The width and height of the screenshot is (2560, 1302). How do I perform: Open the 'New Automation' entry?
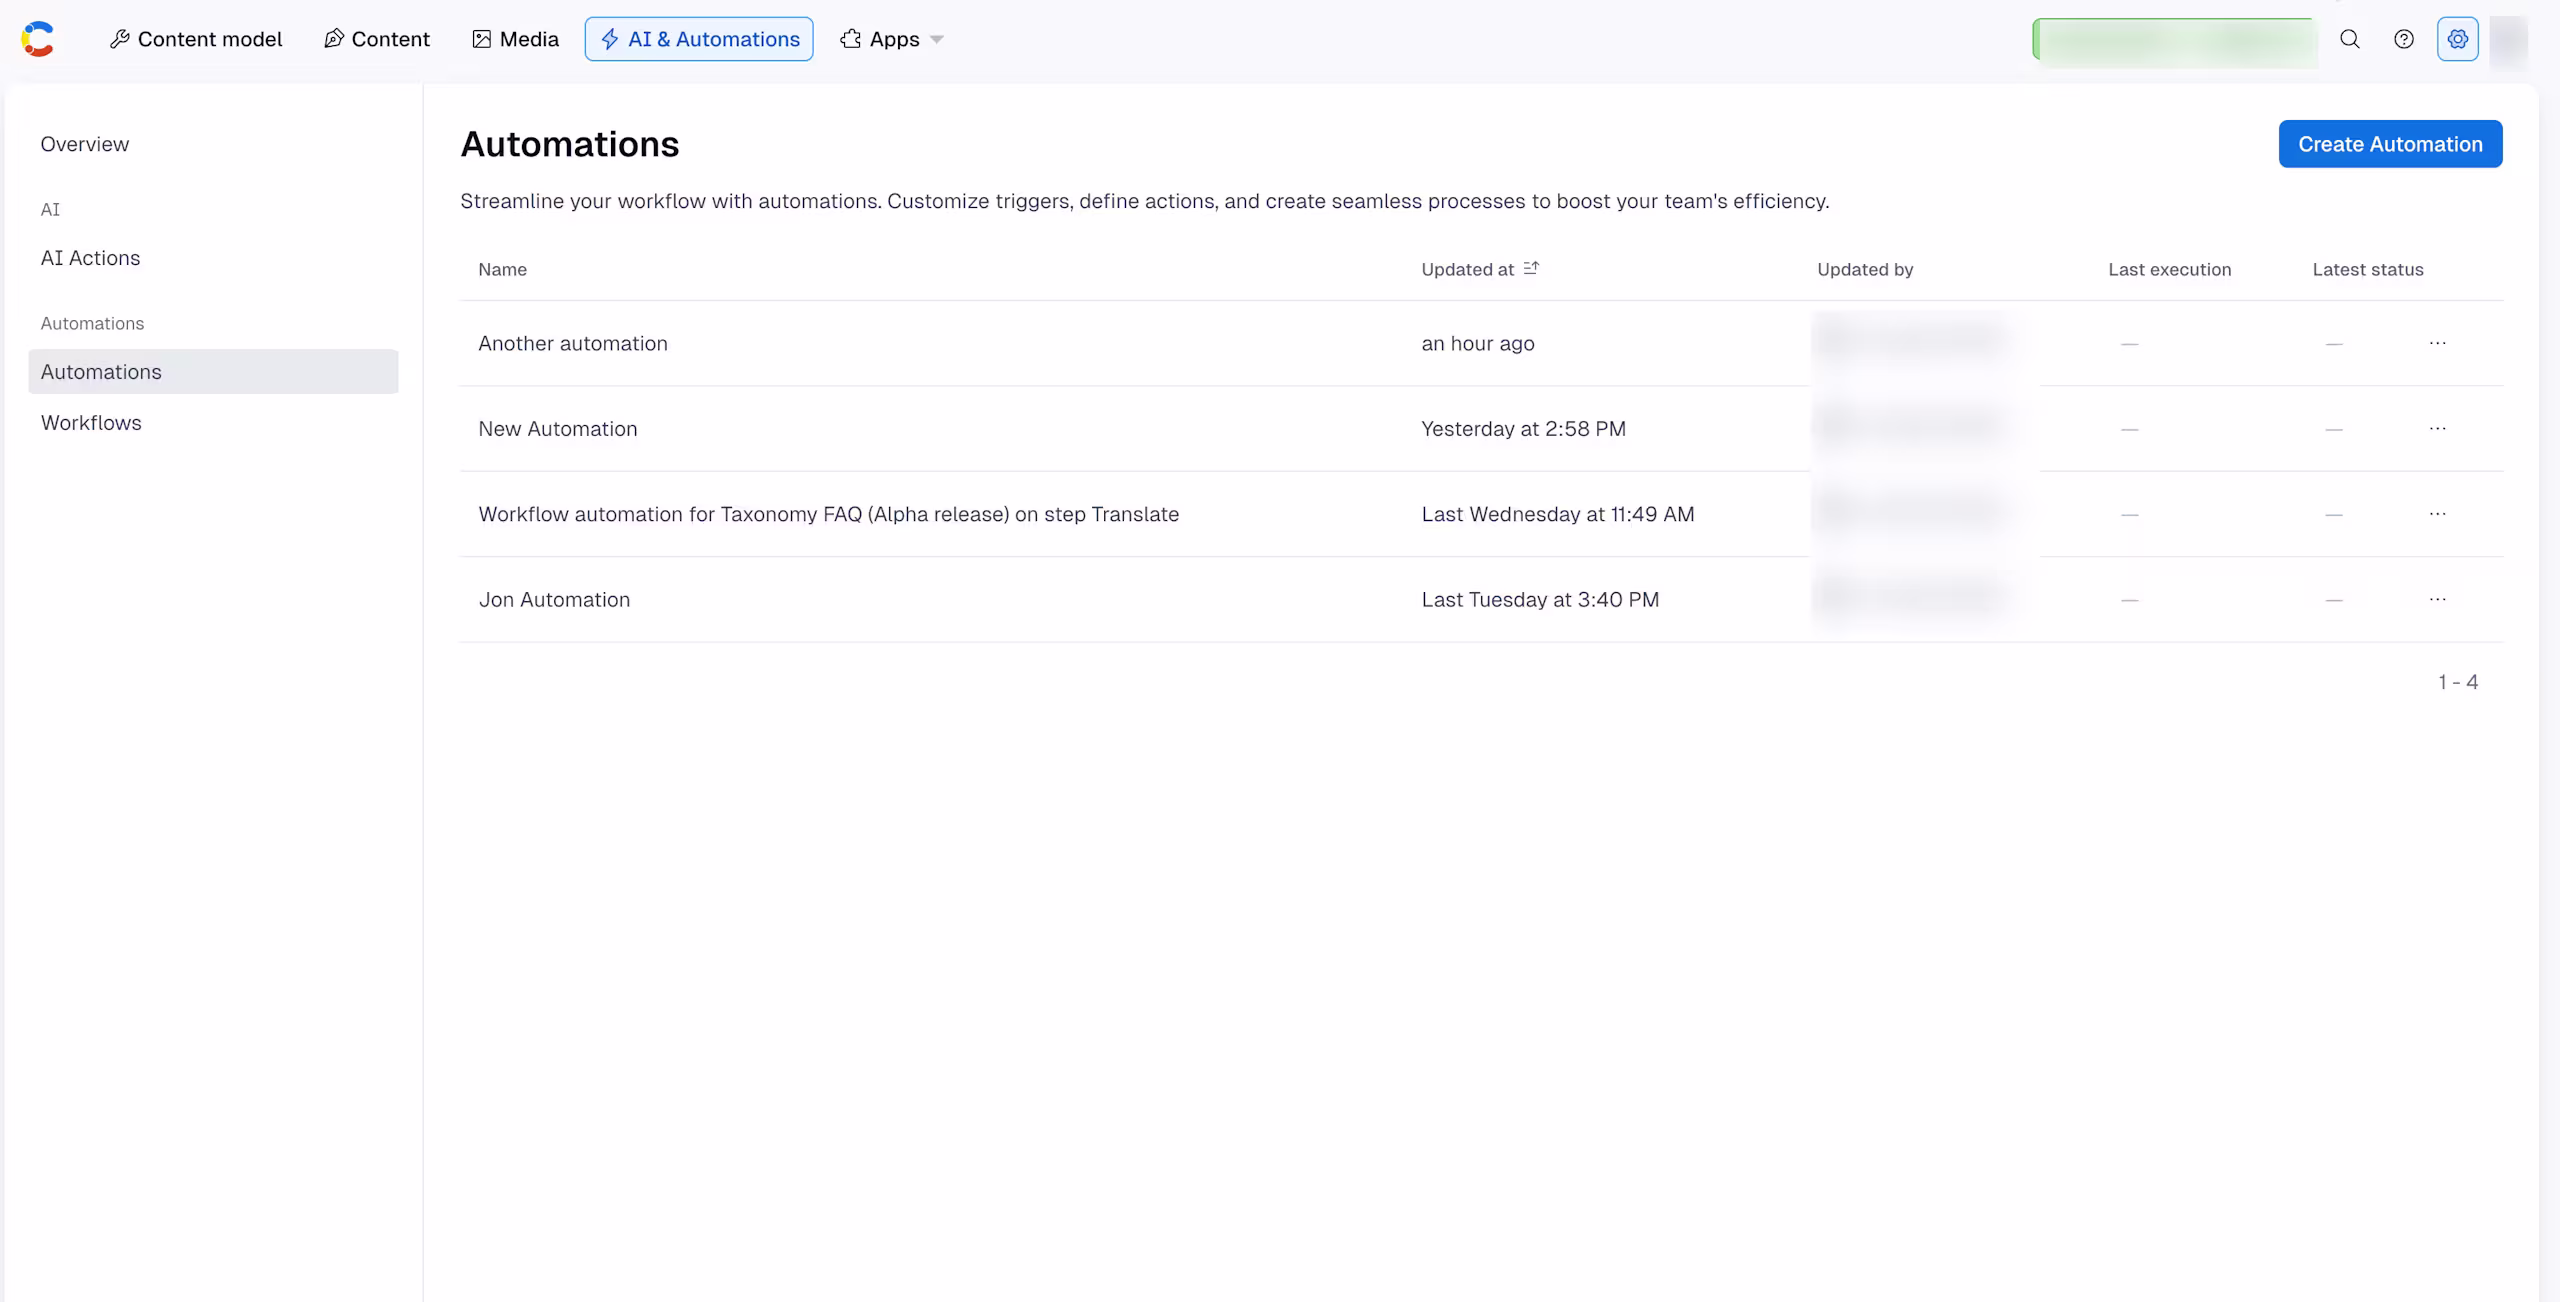click(x=558, y=428)
